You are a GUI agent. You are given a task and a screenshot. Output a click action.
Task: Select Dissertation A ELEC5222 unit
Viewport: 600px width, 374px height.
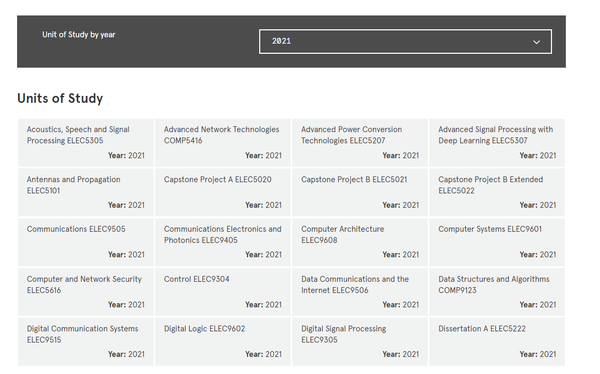[x=497, y=342]
